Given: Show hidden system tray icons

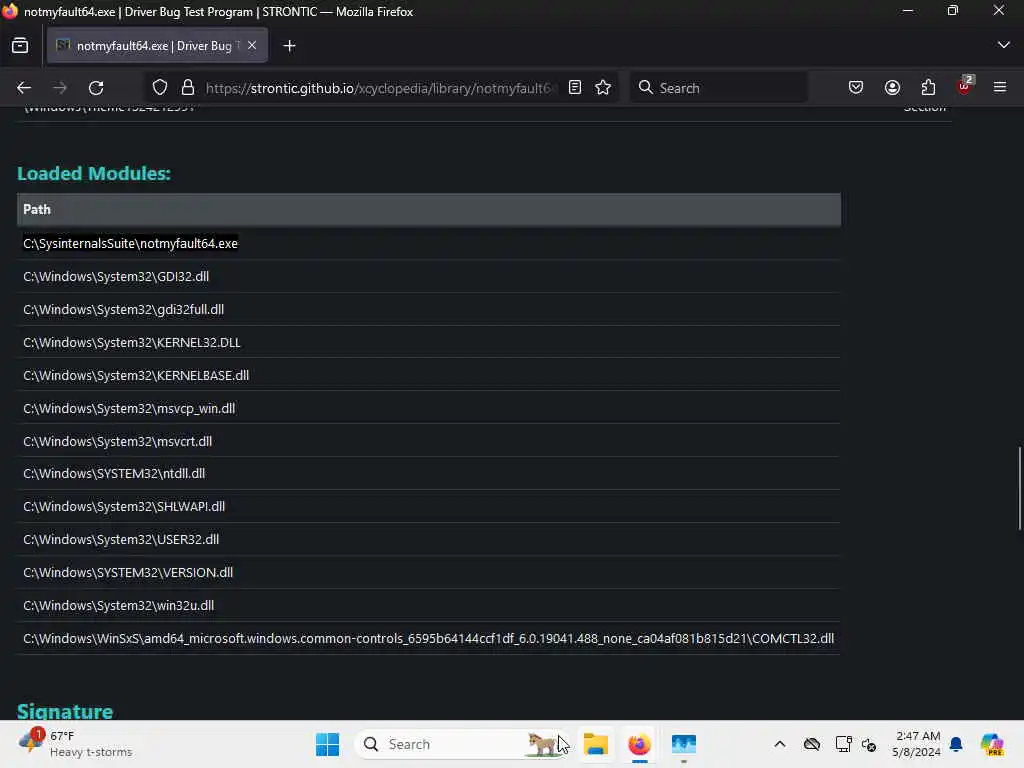Looking at the screenshot, I should tap(780, 744).
